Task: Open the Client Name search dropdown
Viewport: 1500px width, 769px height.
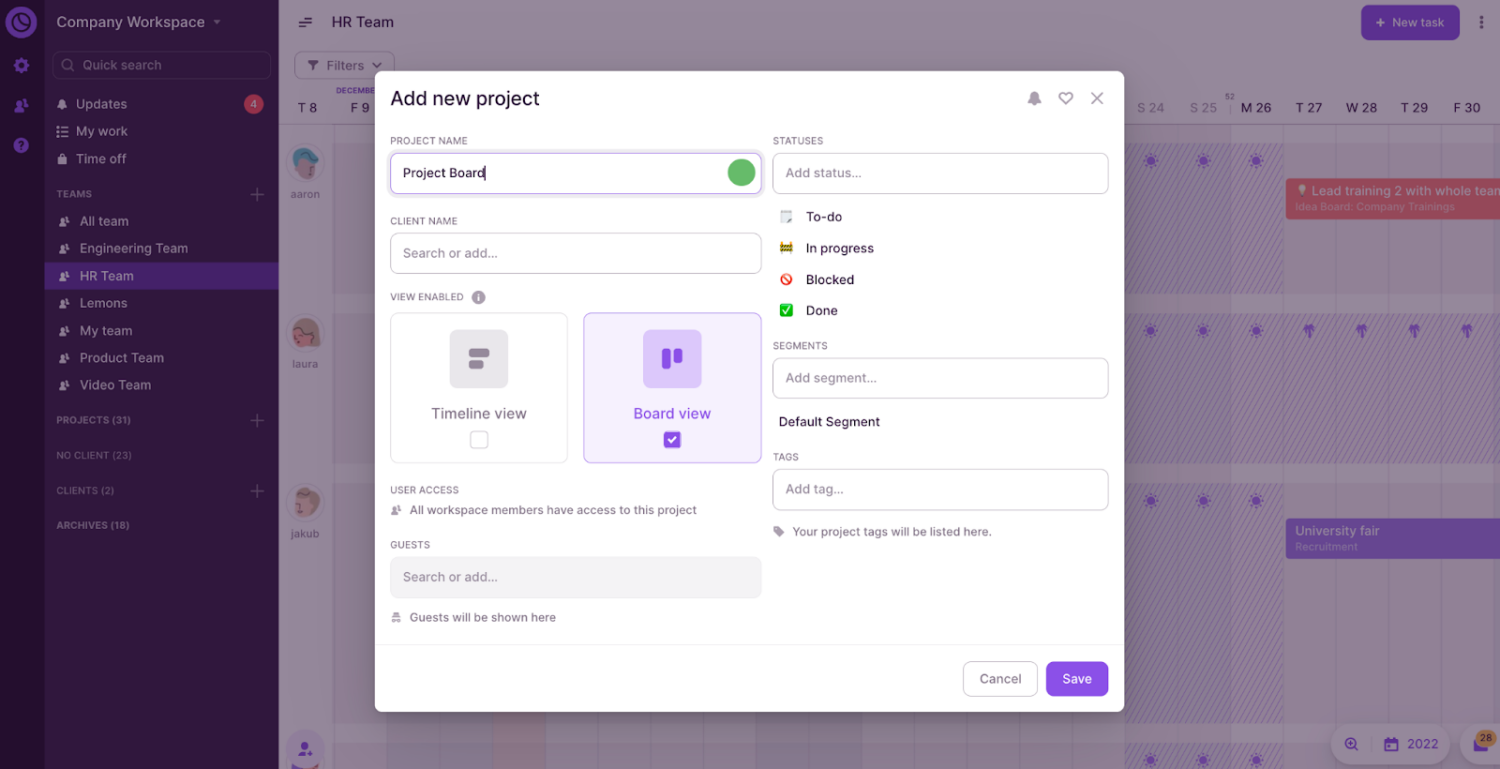Action: [575, 253]
